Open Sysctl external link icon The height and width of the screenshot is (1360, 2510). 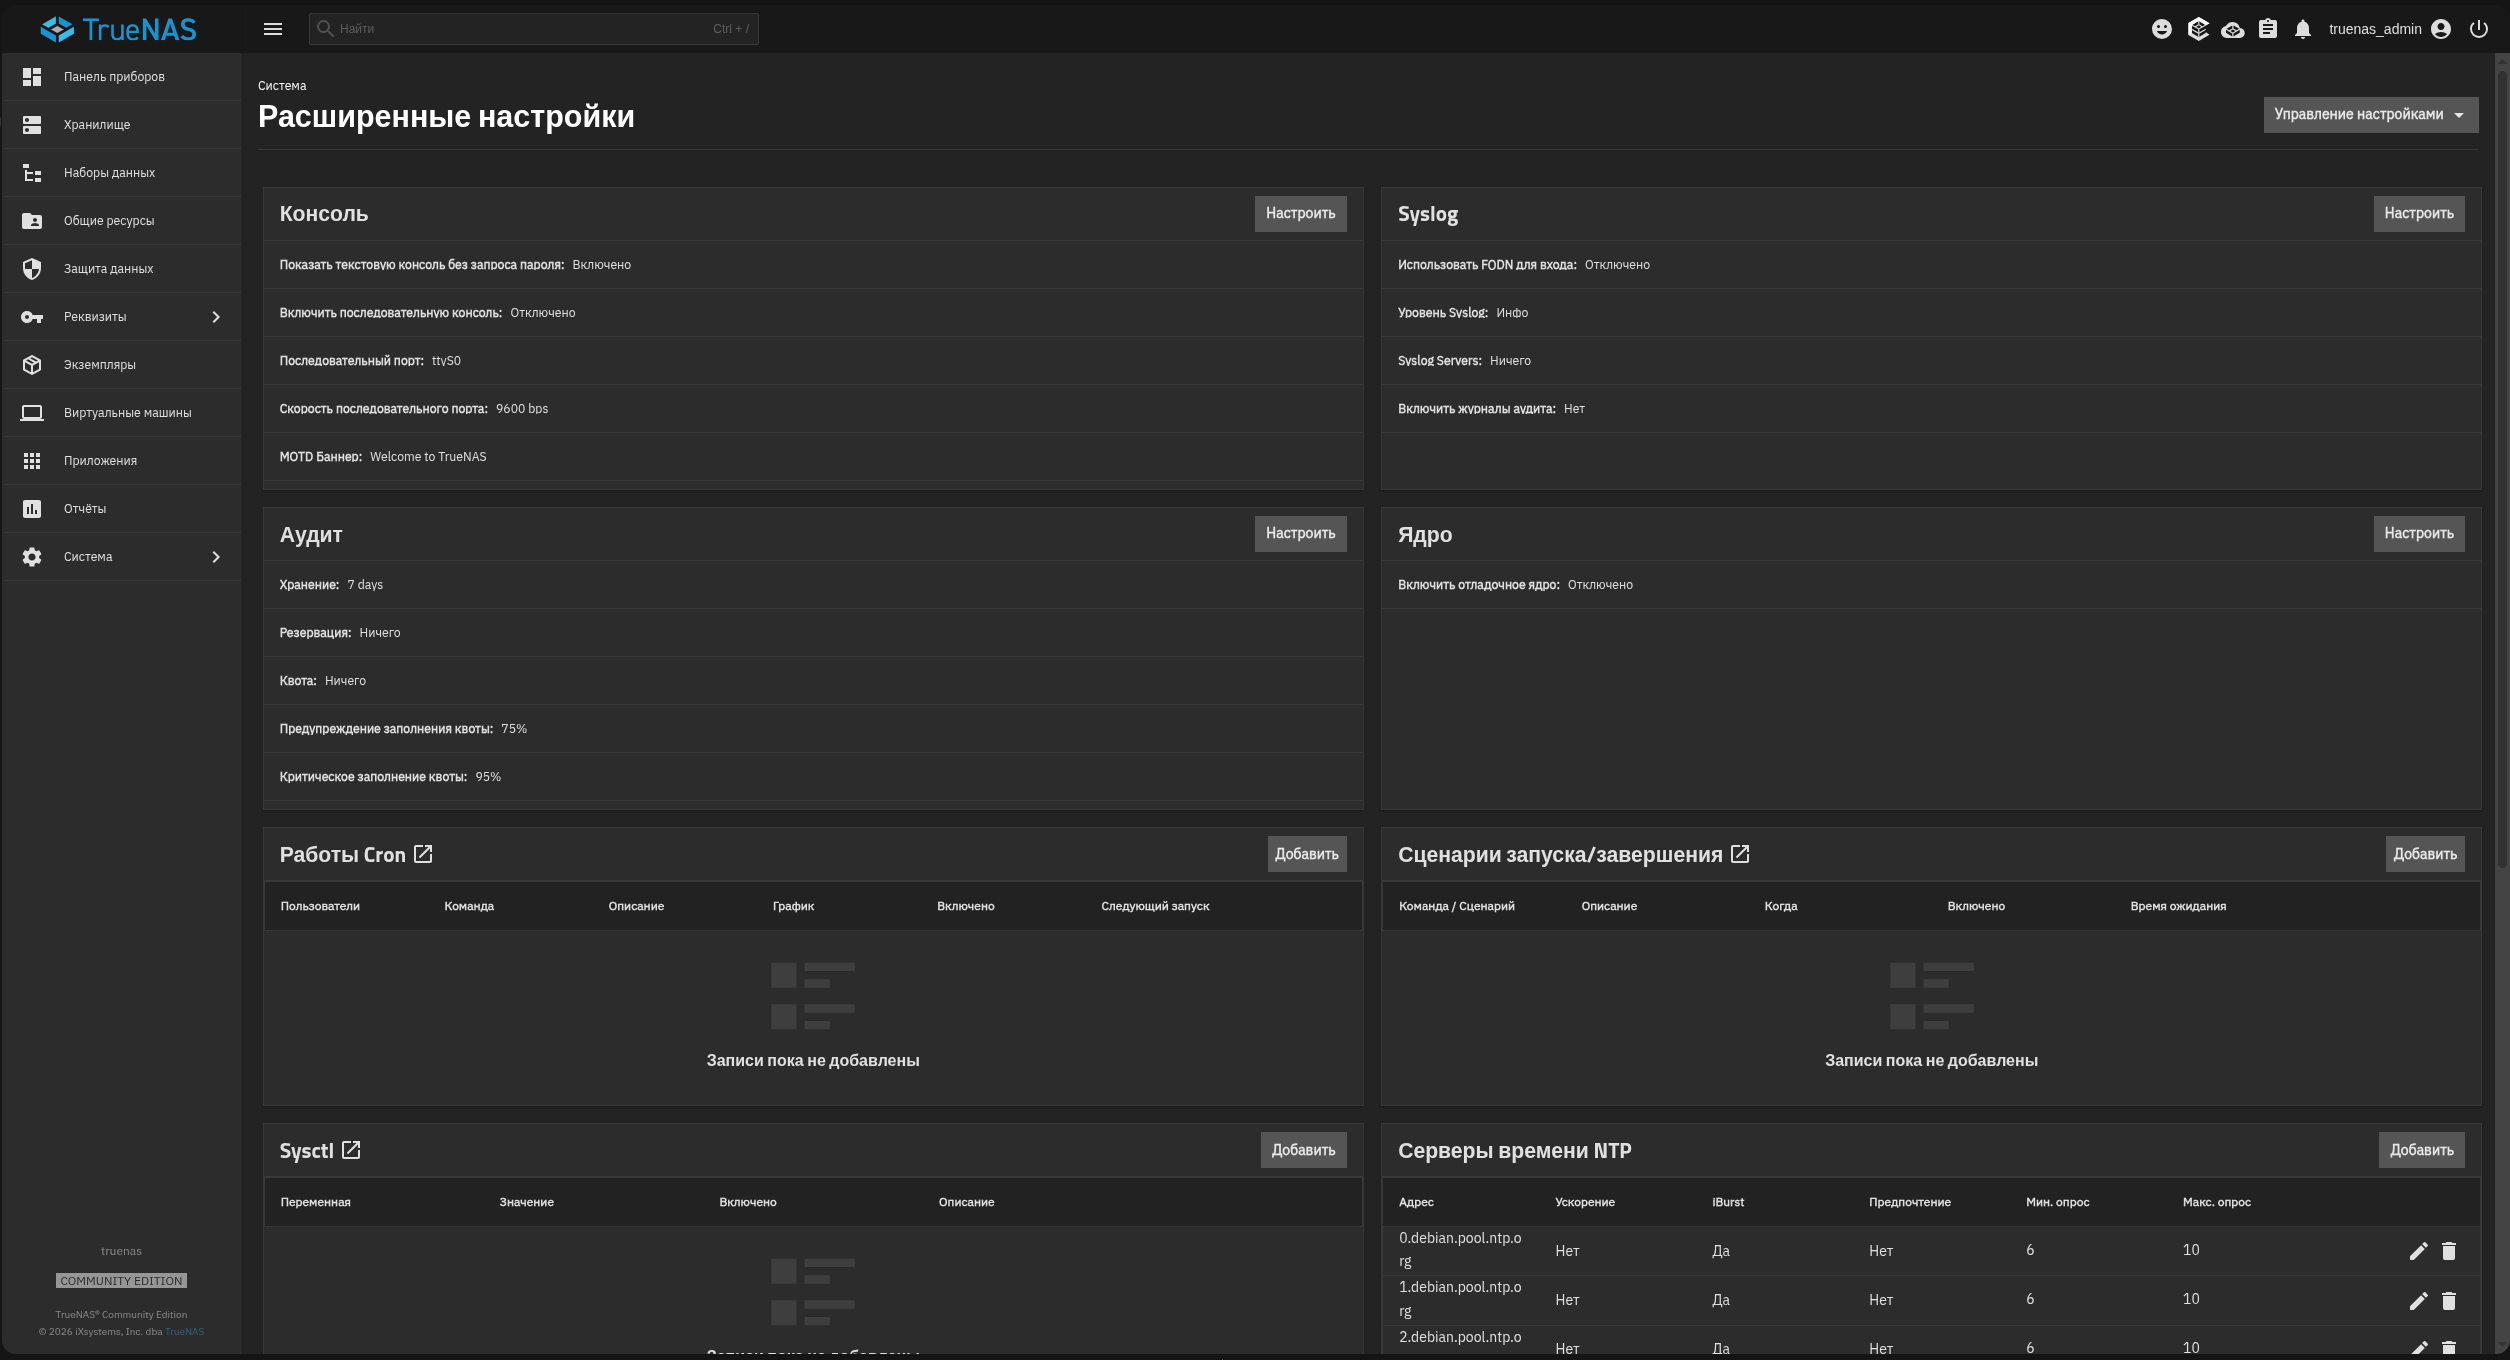click(351, 1150)
